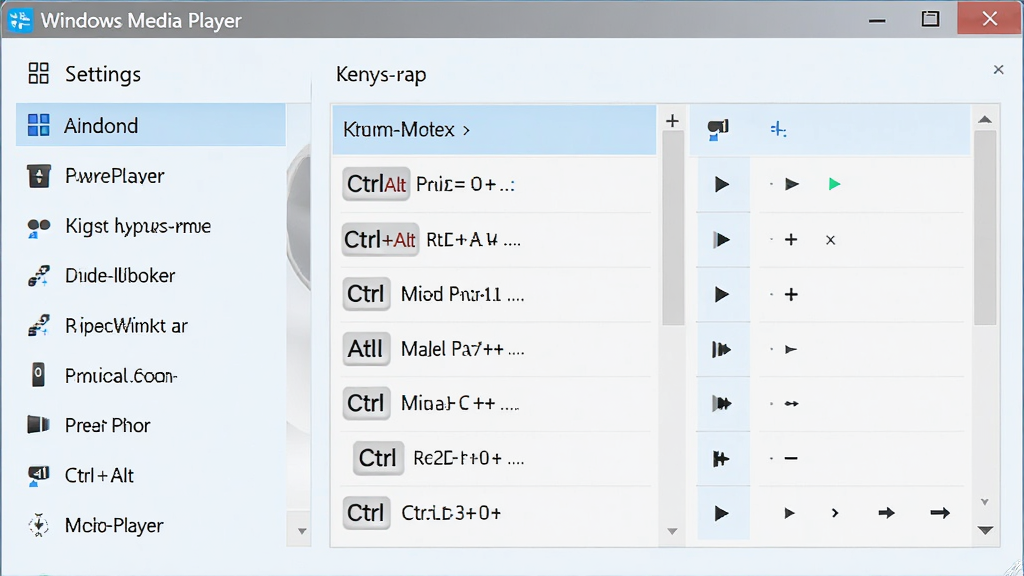Screen dimensions: 1024x576
Task: Click the Ctrl+Alt sidebar icon
Action: pos(39,475)
